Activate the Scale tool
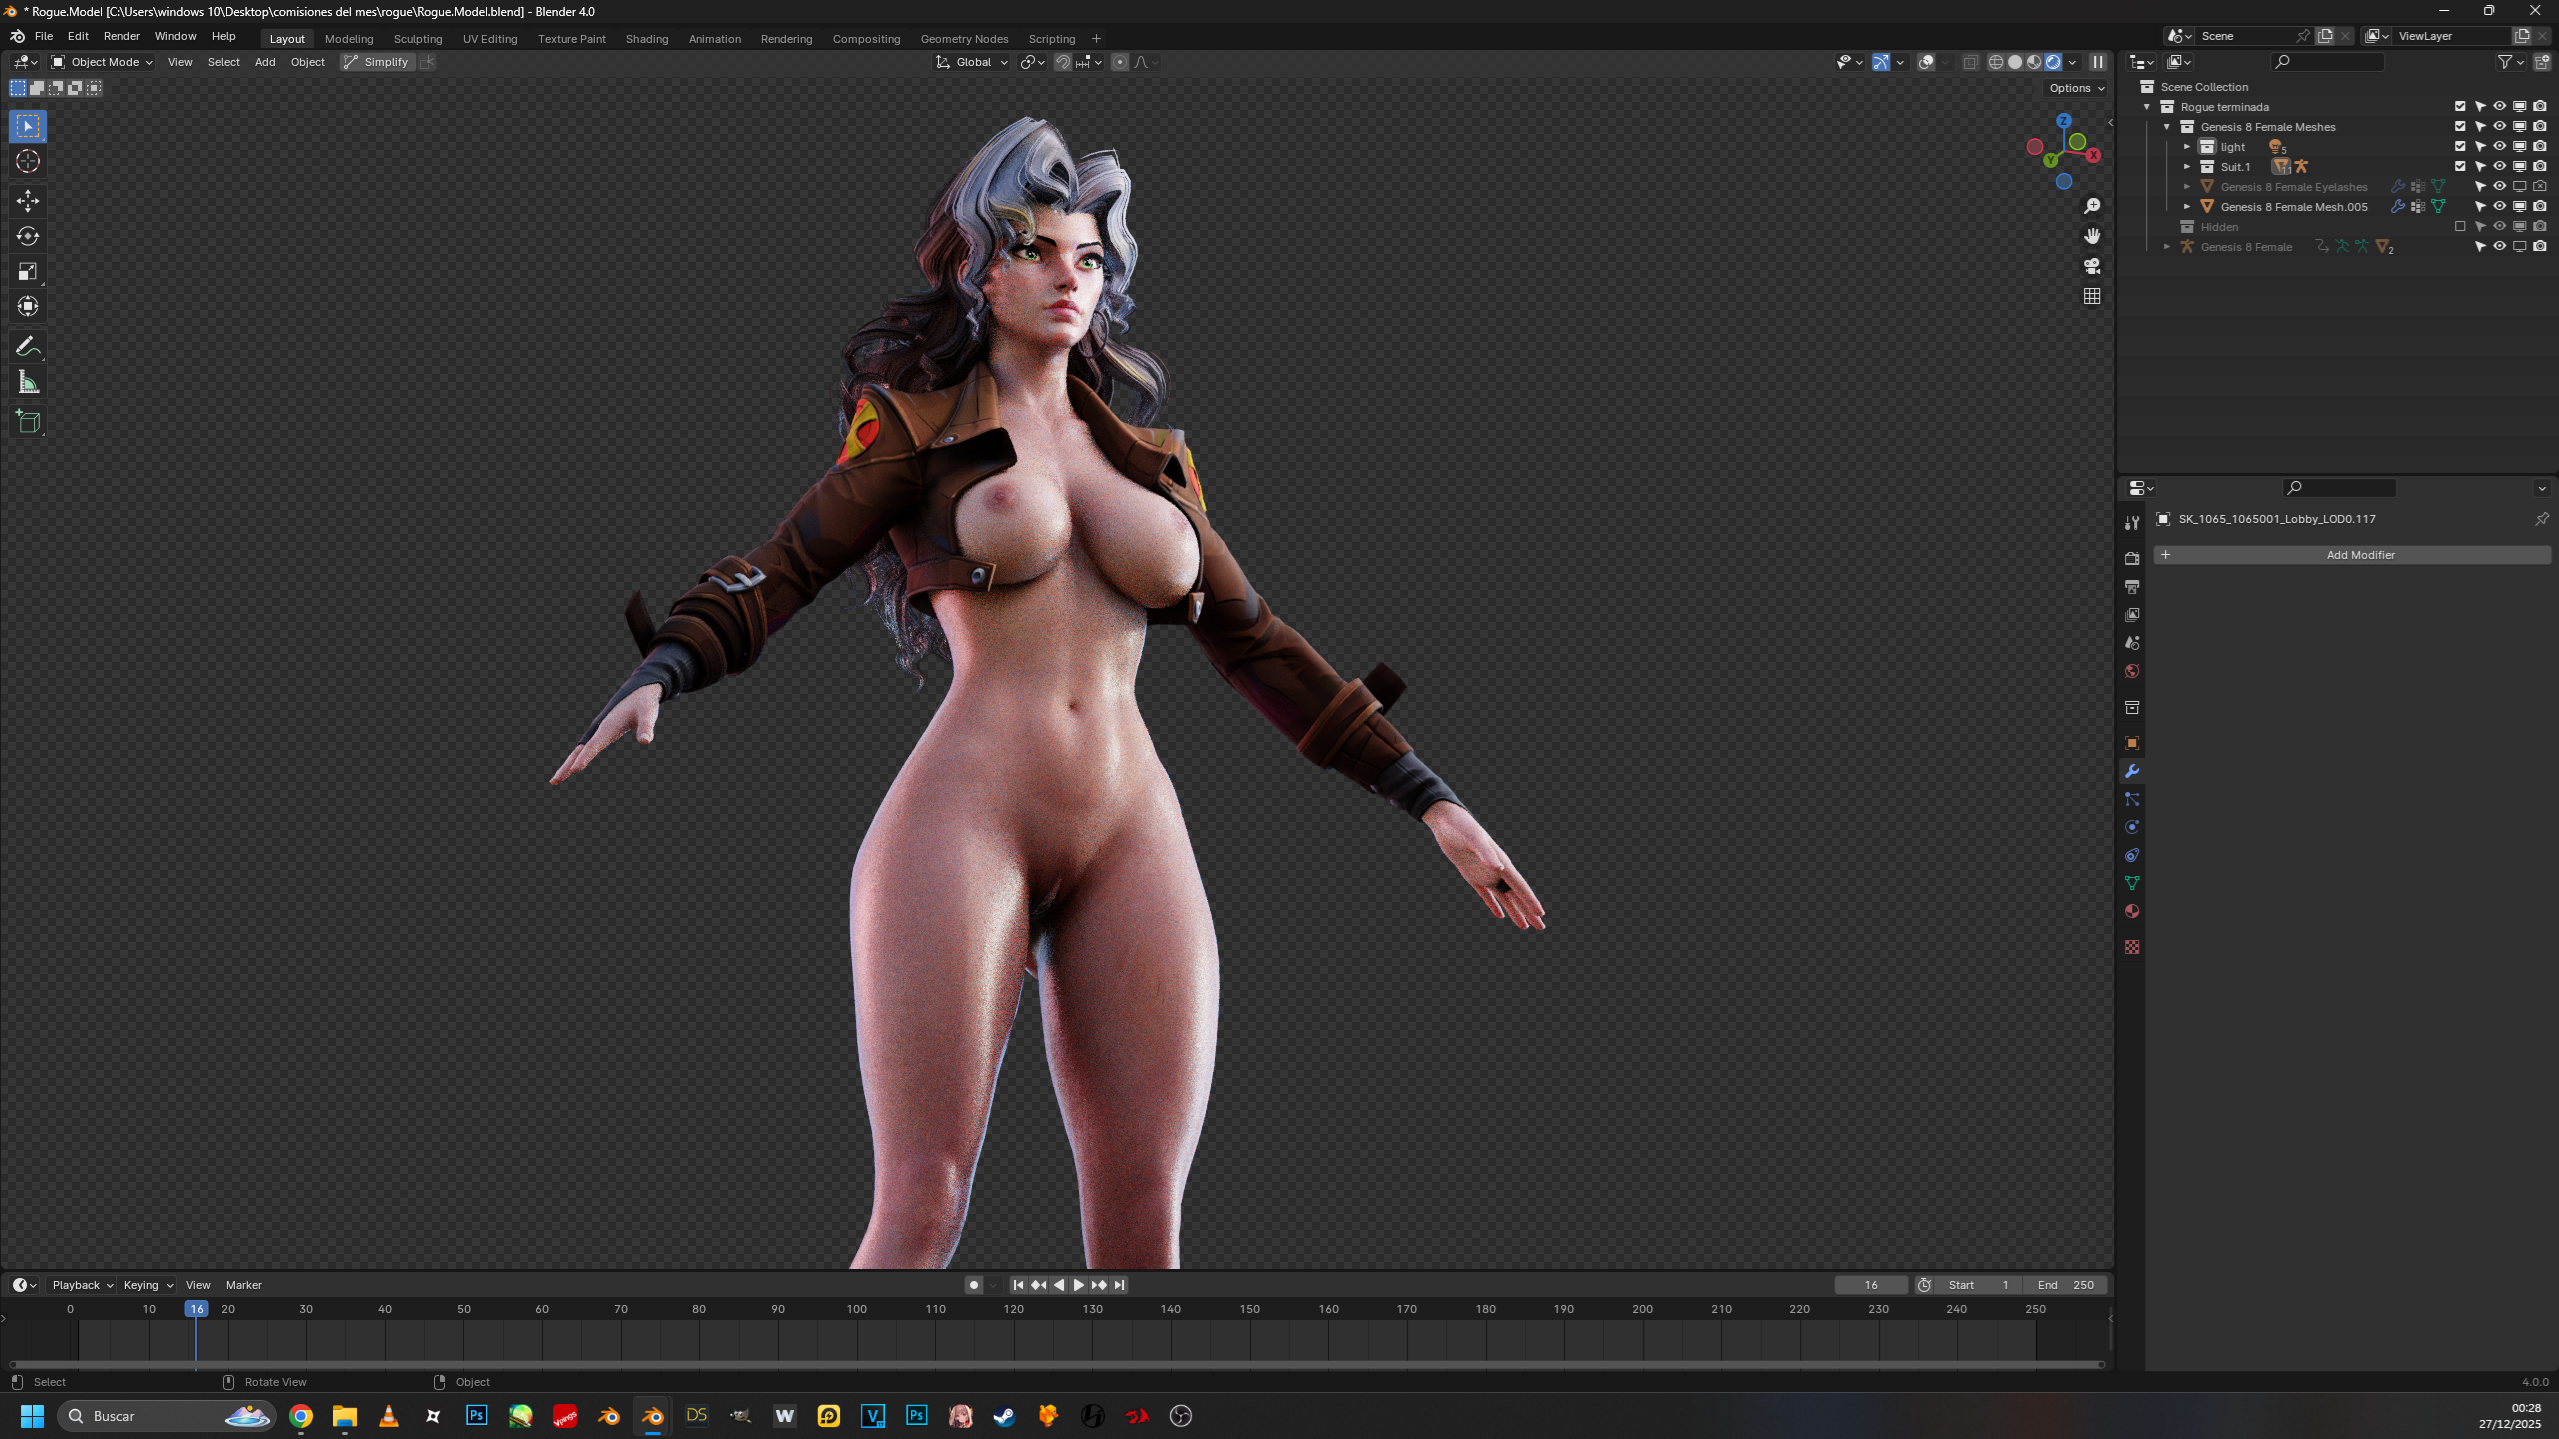The width and height of the screenshot is (2559, 1439). coord(28,271)
